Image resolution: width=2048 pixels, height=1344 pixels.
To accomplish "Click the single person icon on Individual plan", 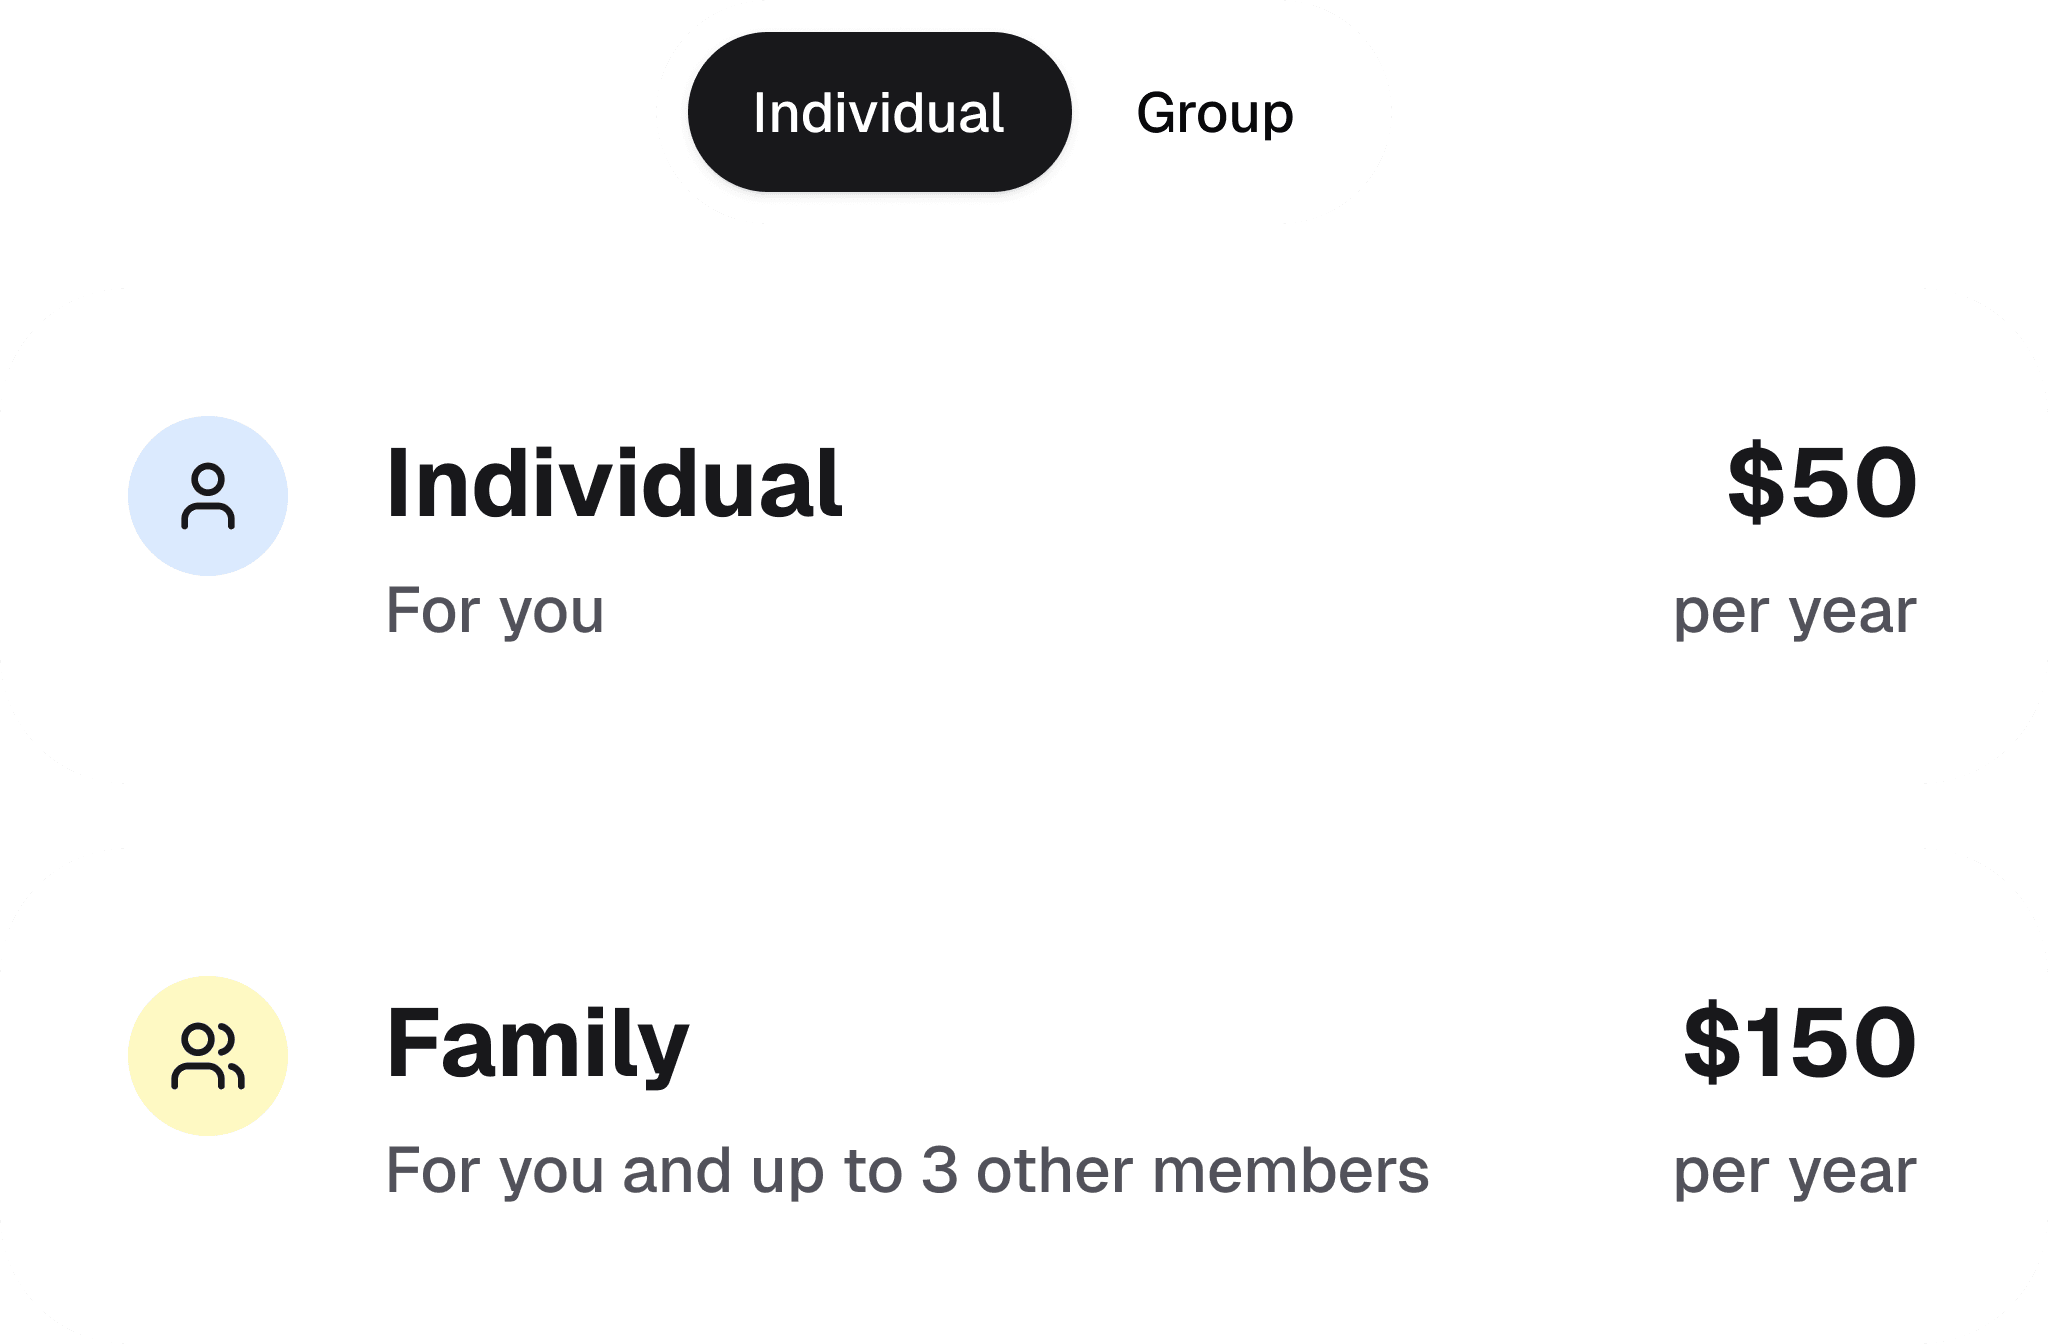I will [x=207, y=497].
